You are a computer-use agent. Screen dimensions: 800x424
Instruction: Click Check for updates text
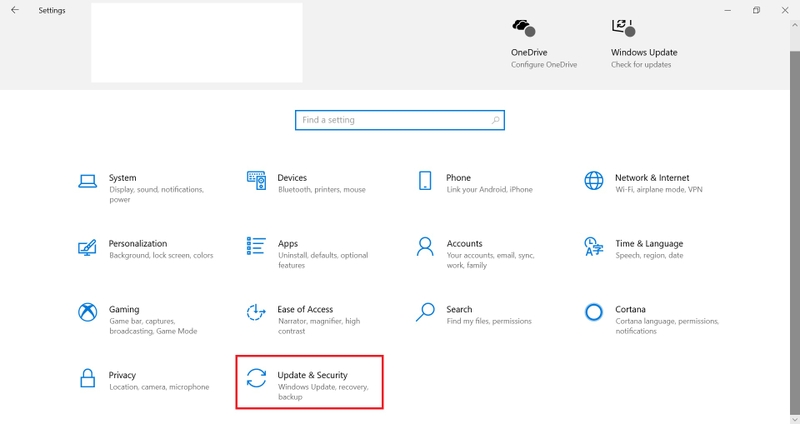pos(641,65)
